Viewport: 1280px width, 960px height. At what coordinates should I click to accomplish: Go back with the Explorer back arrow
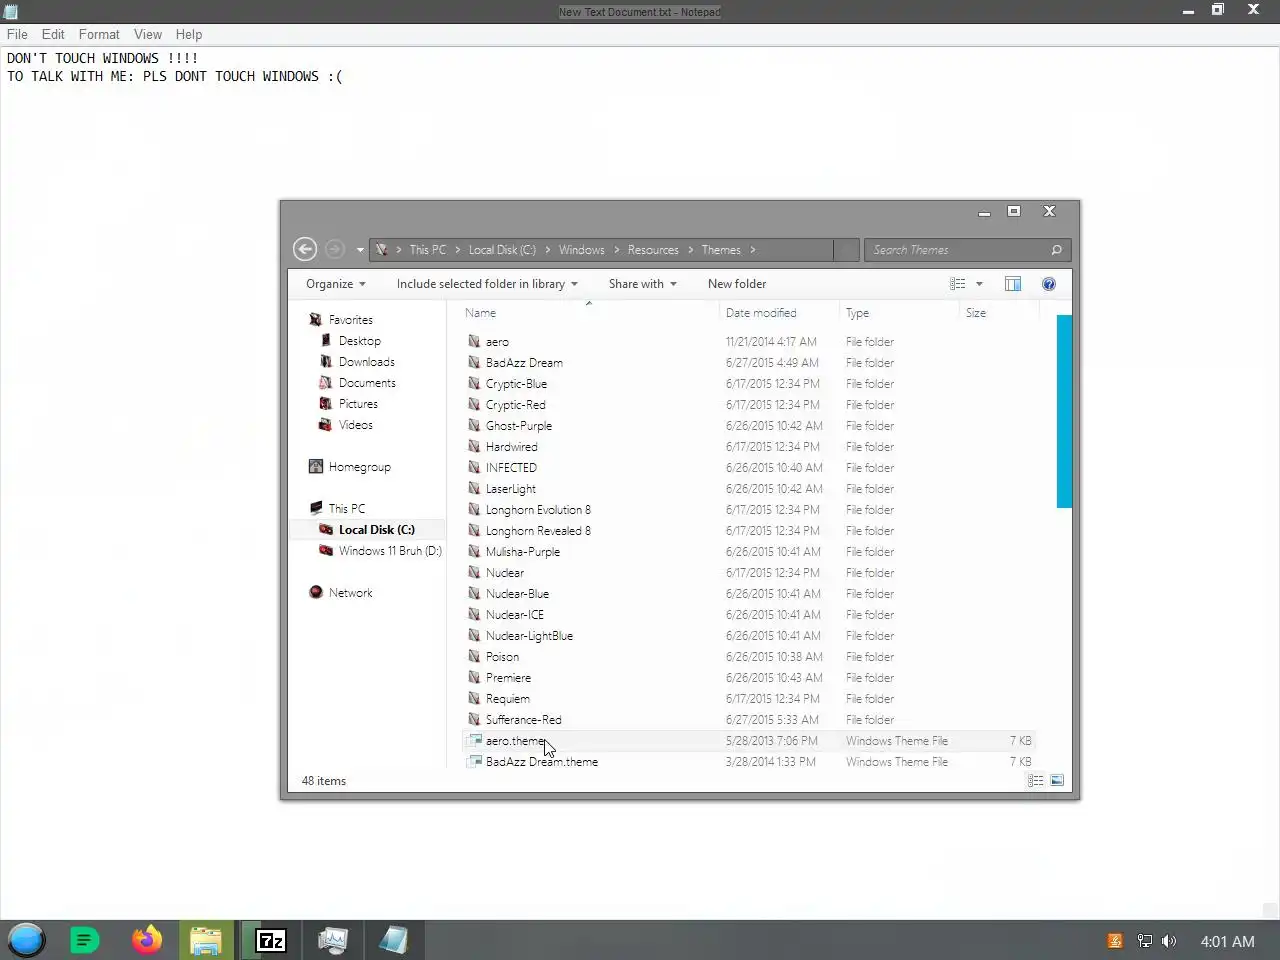coord(305,249)
